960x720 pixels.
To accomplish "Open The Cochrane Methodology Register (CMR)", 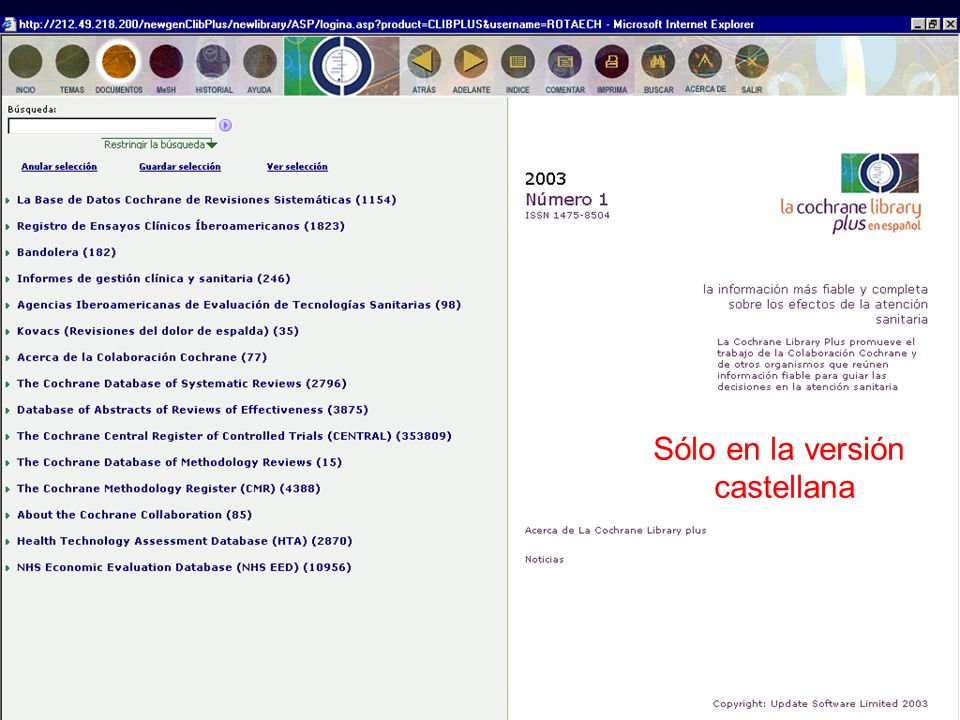I will tap(168, 489).
